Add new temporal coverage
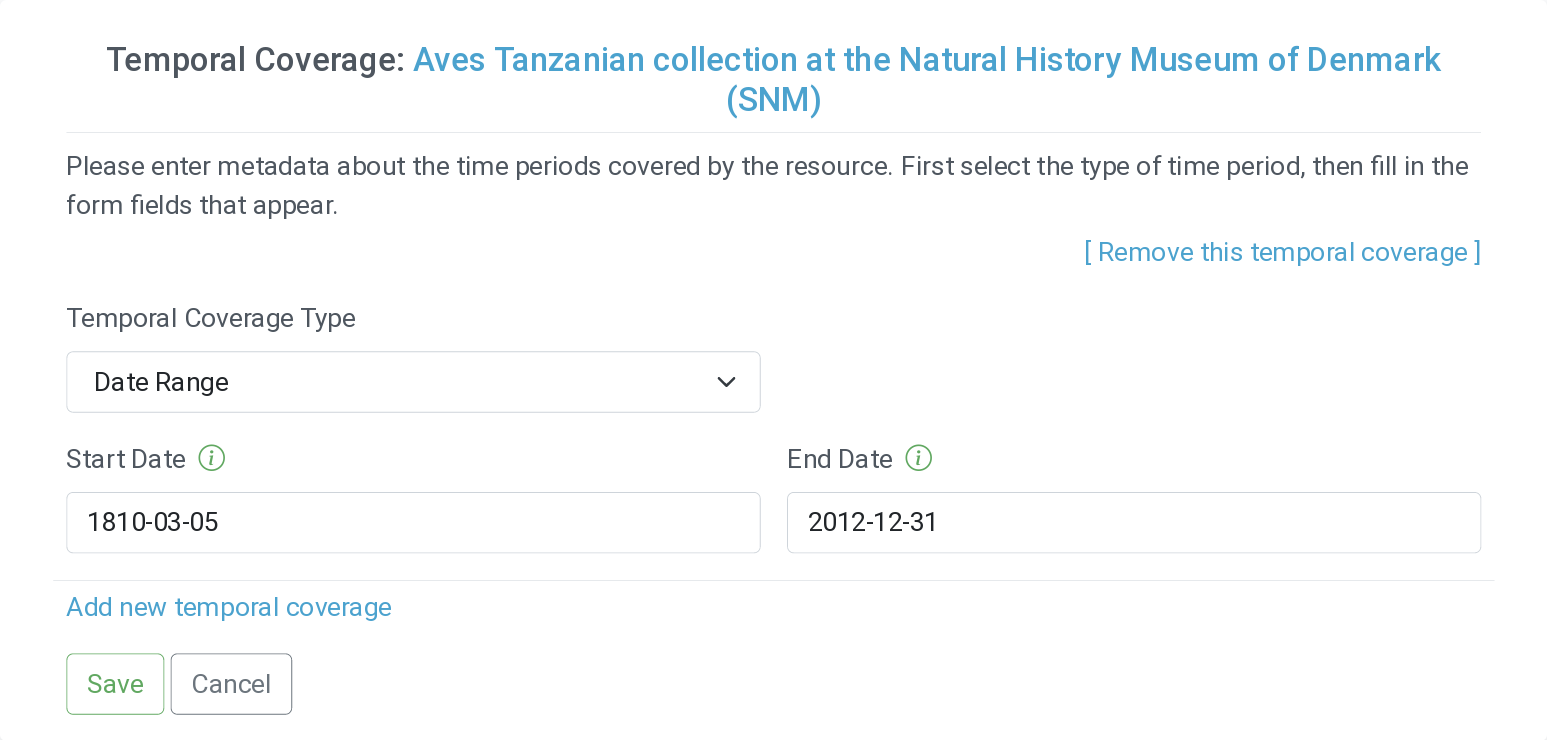The height and width of the screenshot is (740, 1547). click(x=229, y=608)
